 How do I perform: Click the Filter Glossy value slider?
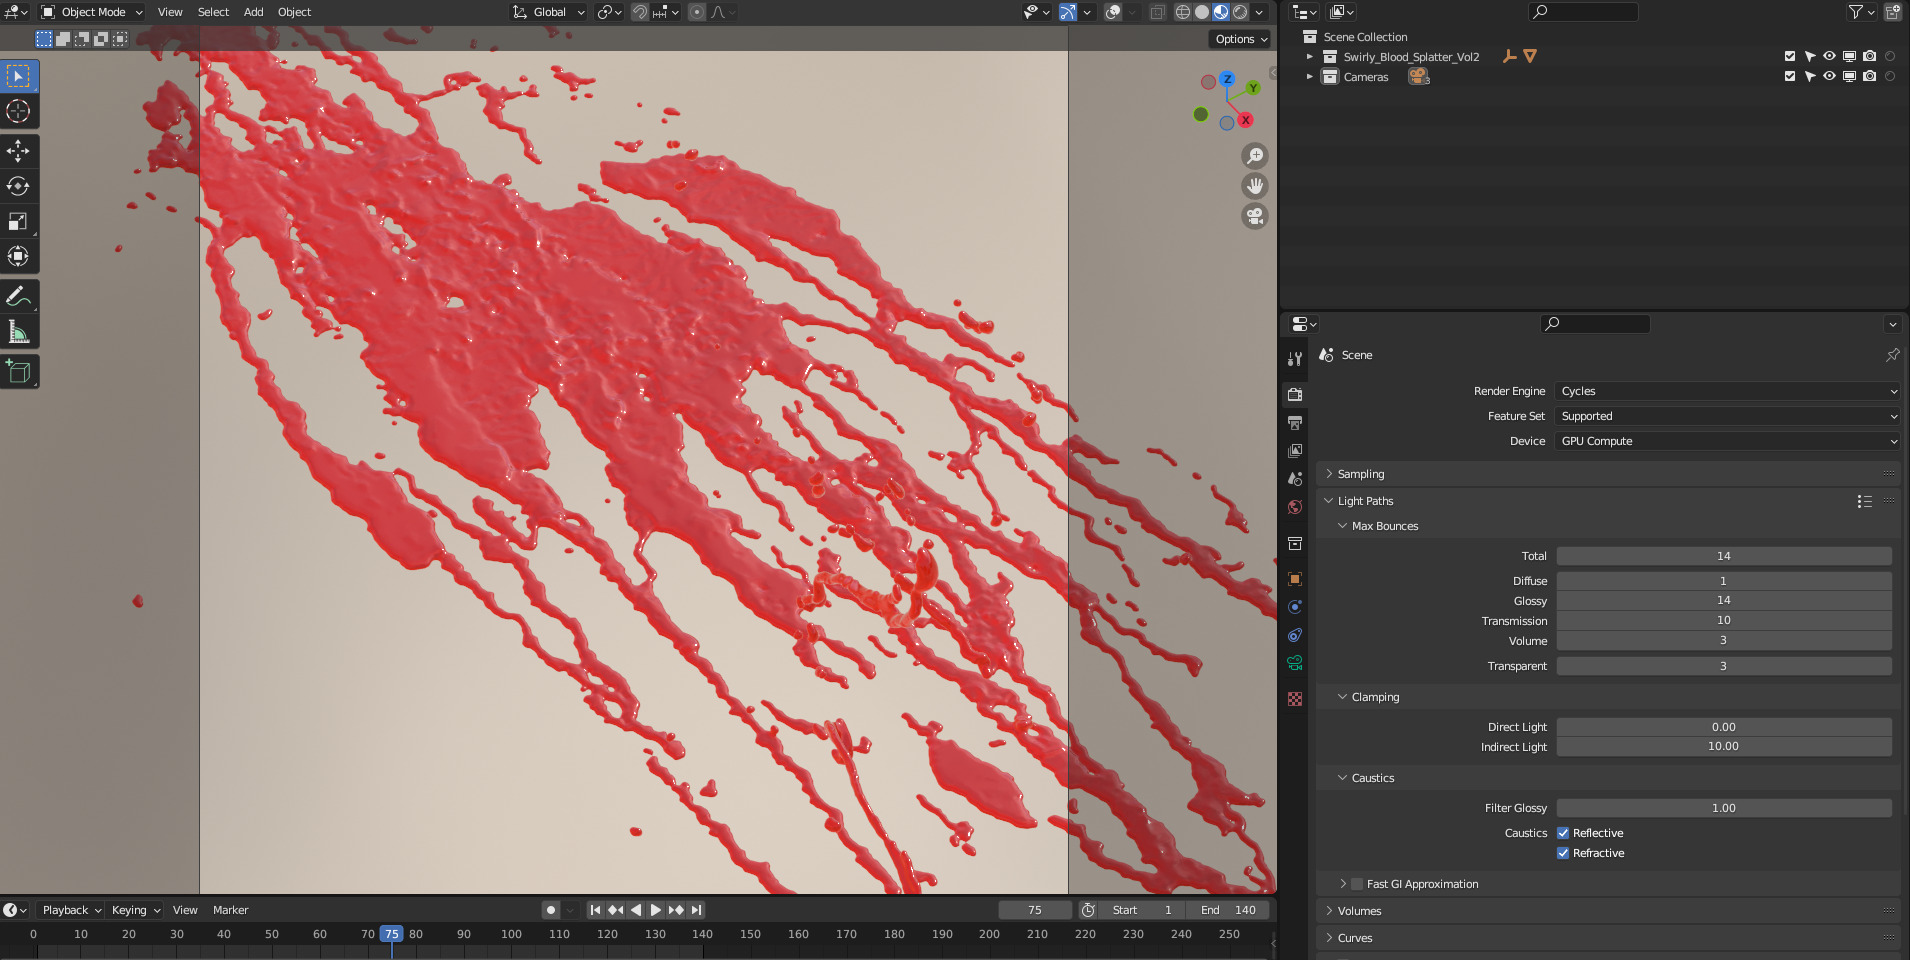[x=1723, y=808]
